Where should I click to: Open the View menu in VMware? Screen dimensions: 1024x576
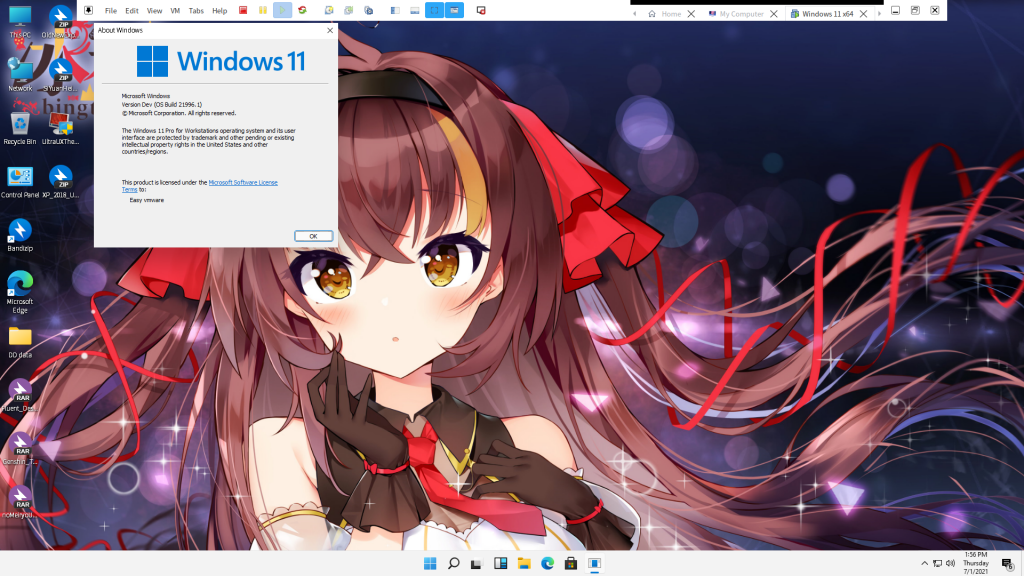pyautogui.click(x=154, y=10)
